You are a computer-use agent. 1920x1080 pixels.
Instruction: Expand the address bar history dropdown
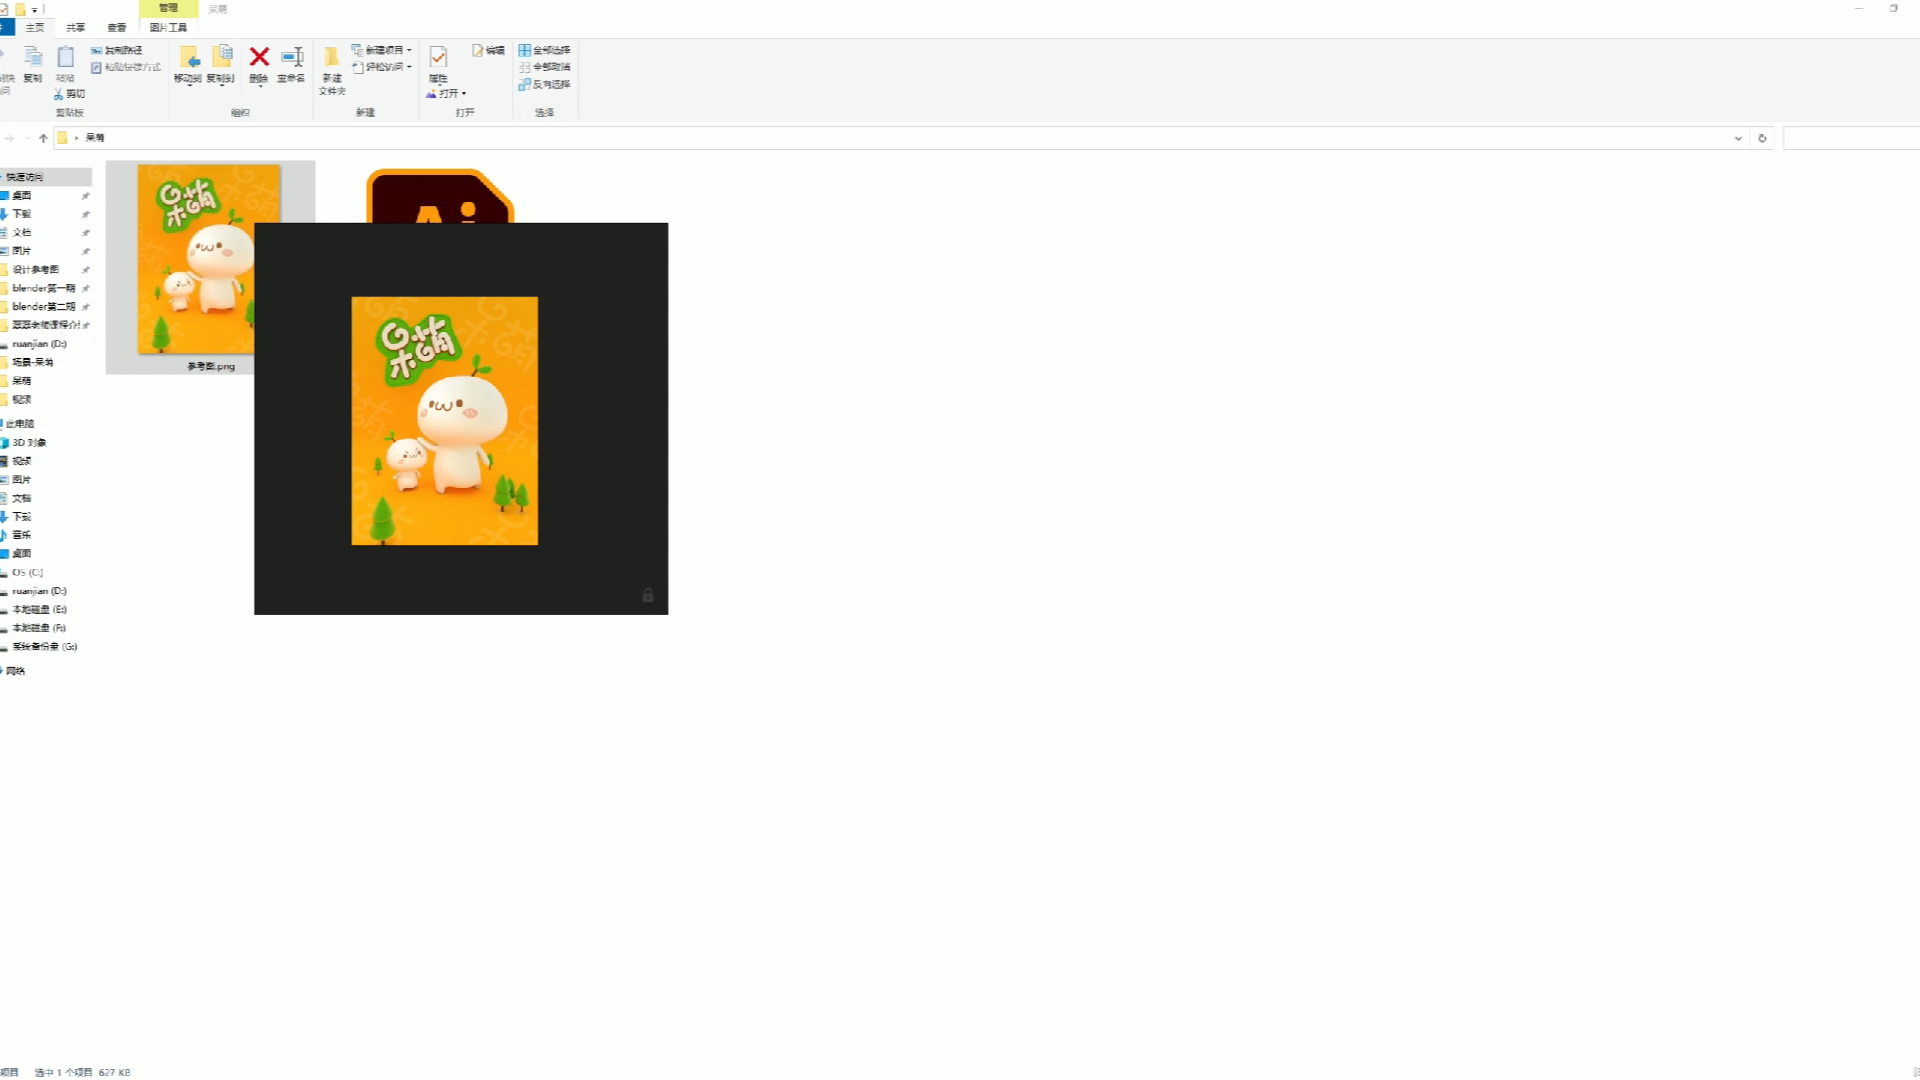point(1738,138)
